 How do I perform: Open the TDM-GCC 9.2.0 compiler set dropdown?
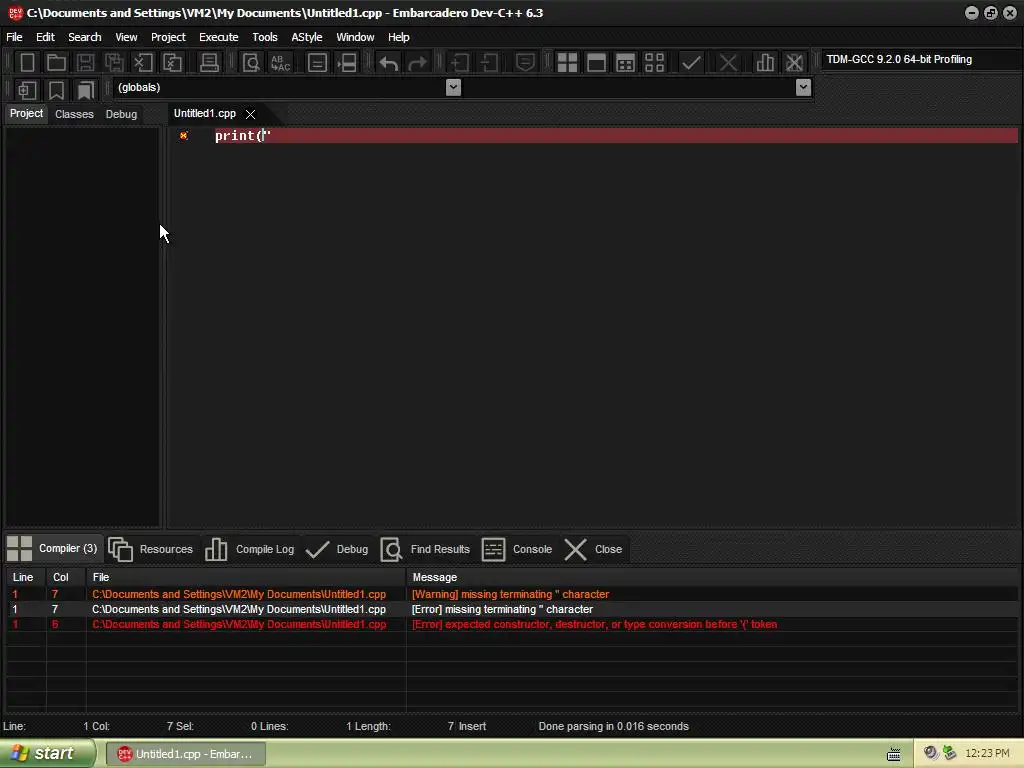921,59
